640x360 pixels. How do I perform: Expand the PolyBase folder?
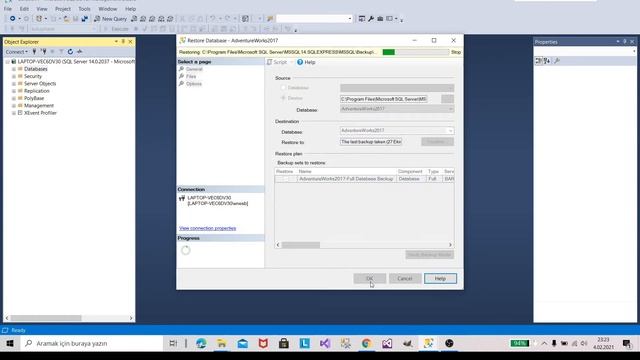click(13, 98)
